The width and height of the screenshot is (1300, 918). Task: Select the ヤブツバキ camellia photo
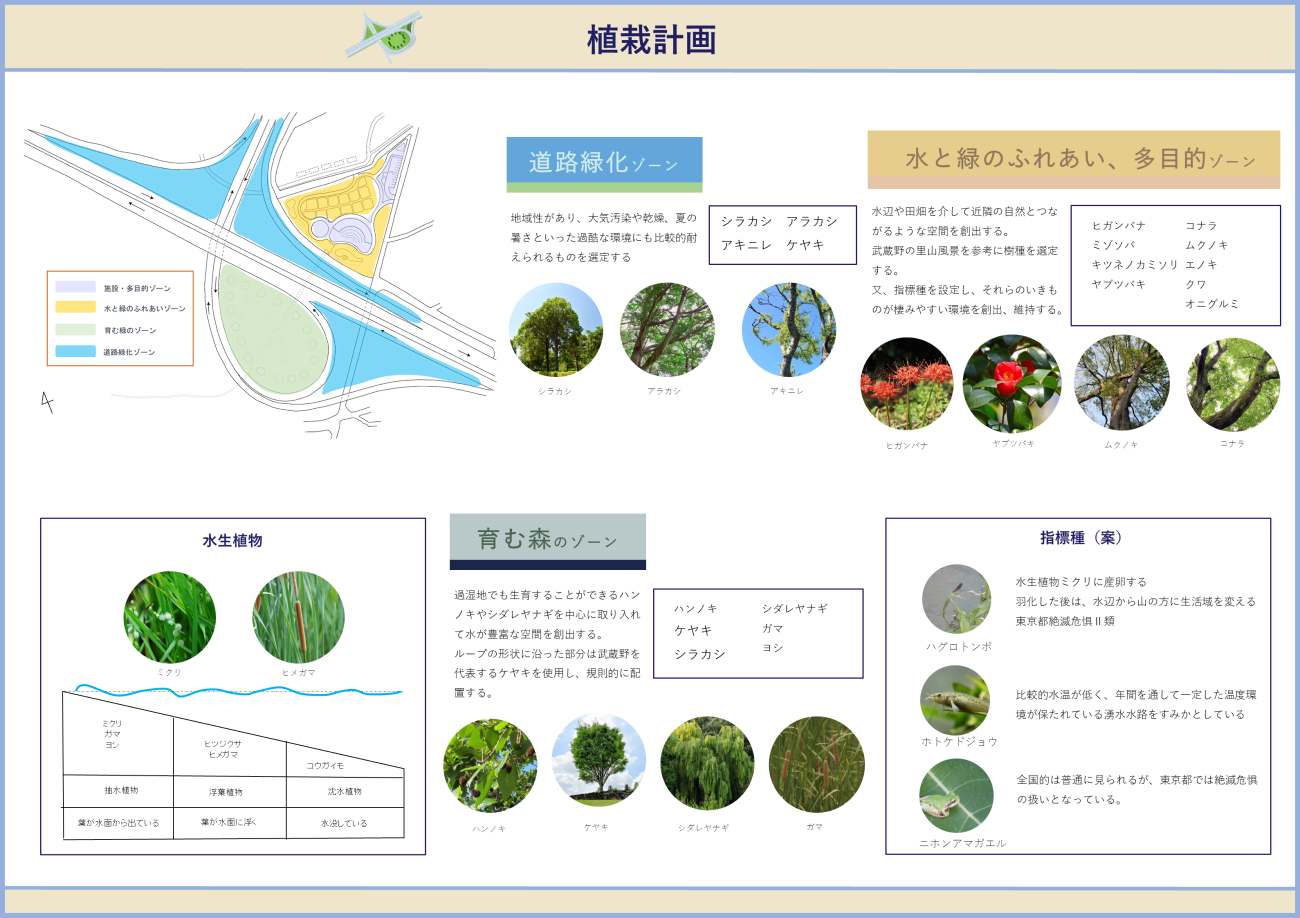pyautogui.click(x=1011, y=383)
